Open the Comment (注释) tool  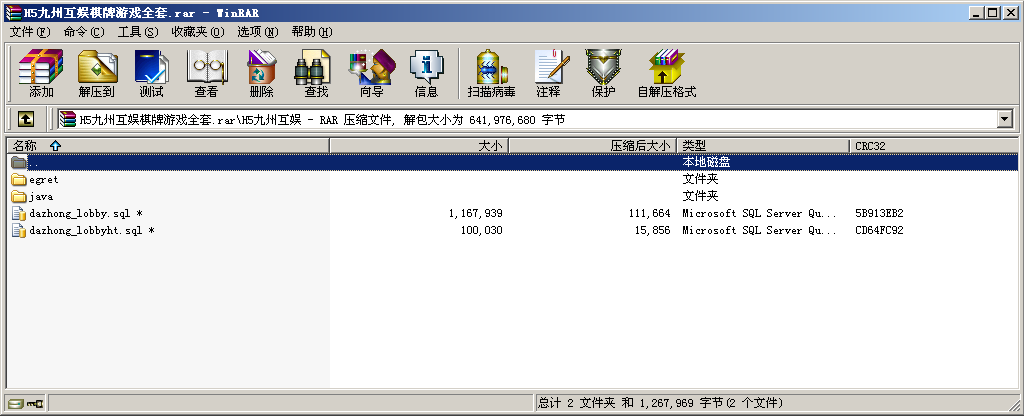[548, 74]
